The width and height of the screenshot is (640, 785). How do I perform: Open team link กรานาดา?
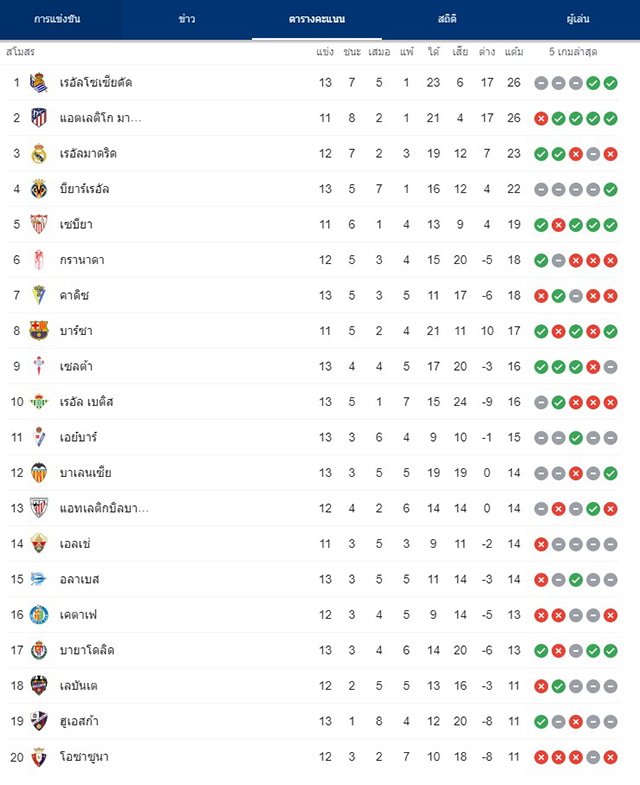coord(82,260)
